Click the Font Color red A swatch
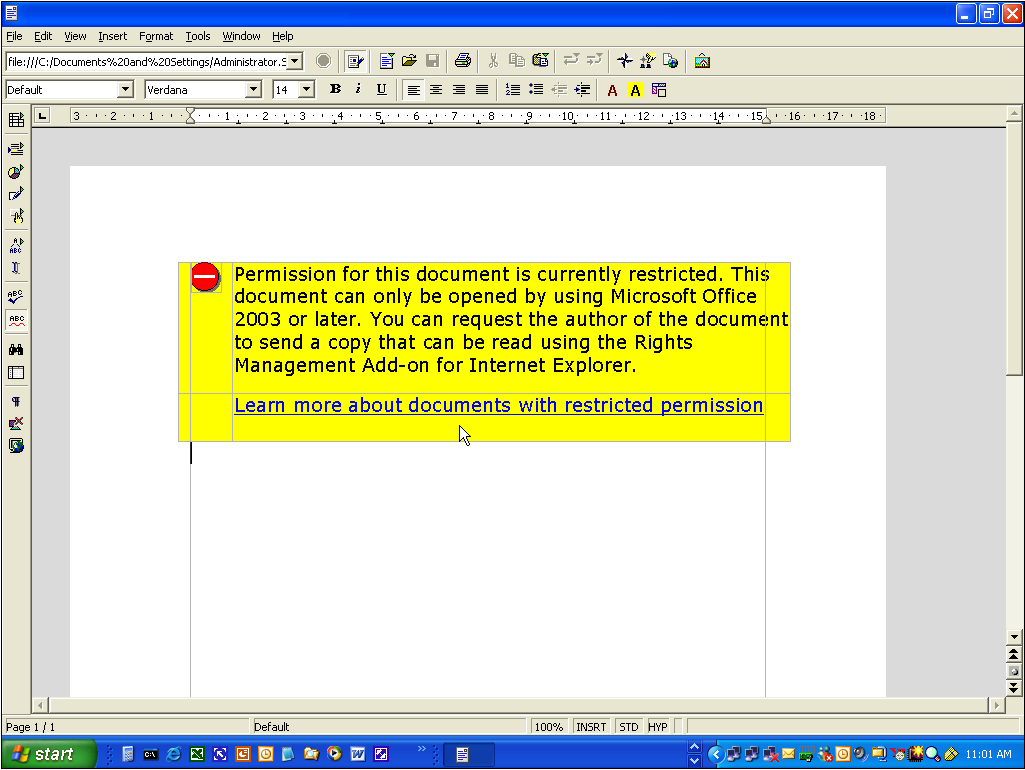The image size is (1025, 770). pos(612,90)
